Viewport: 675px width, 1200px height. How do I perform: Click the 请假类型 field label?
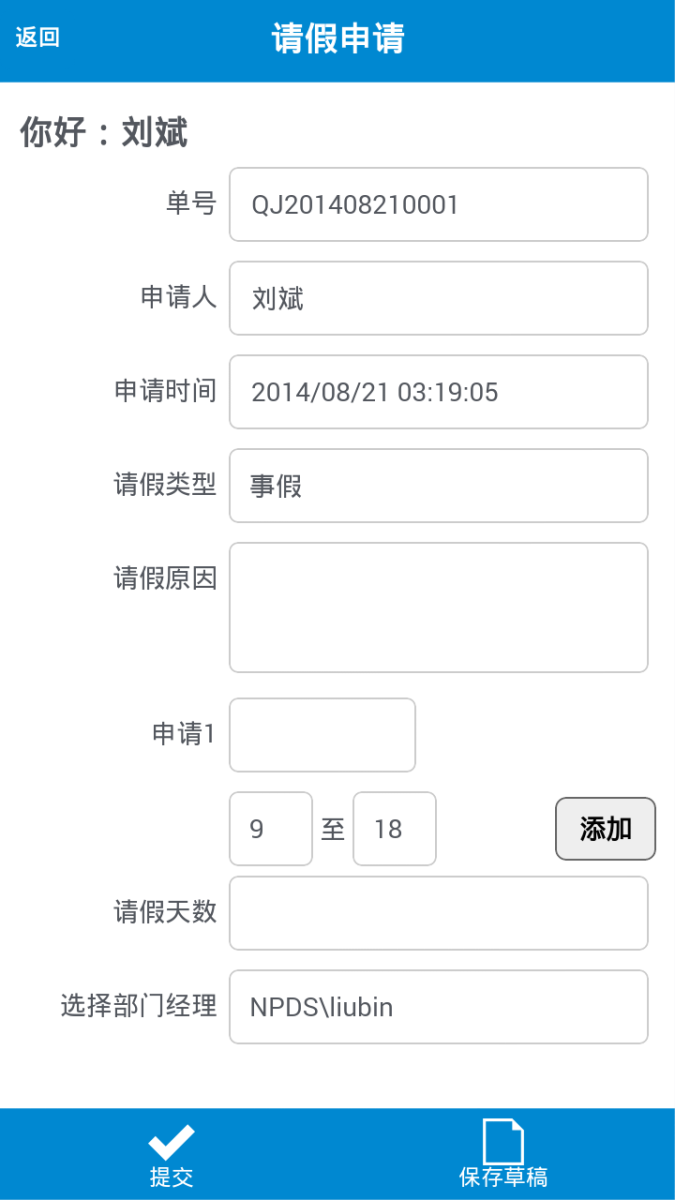[x=165, y=485]
